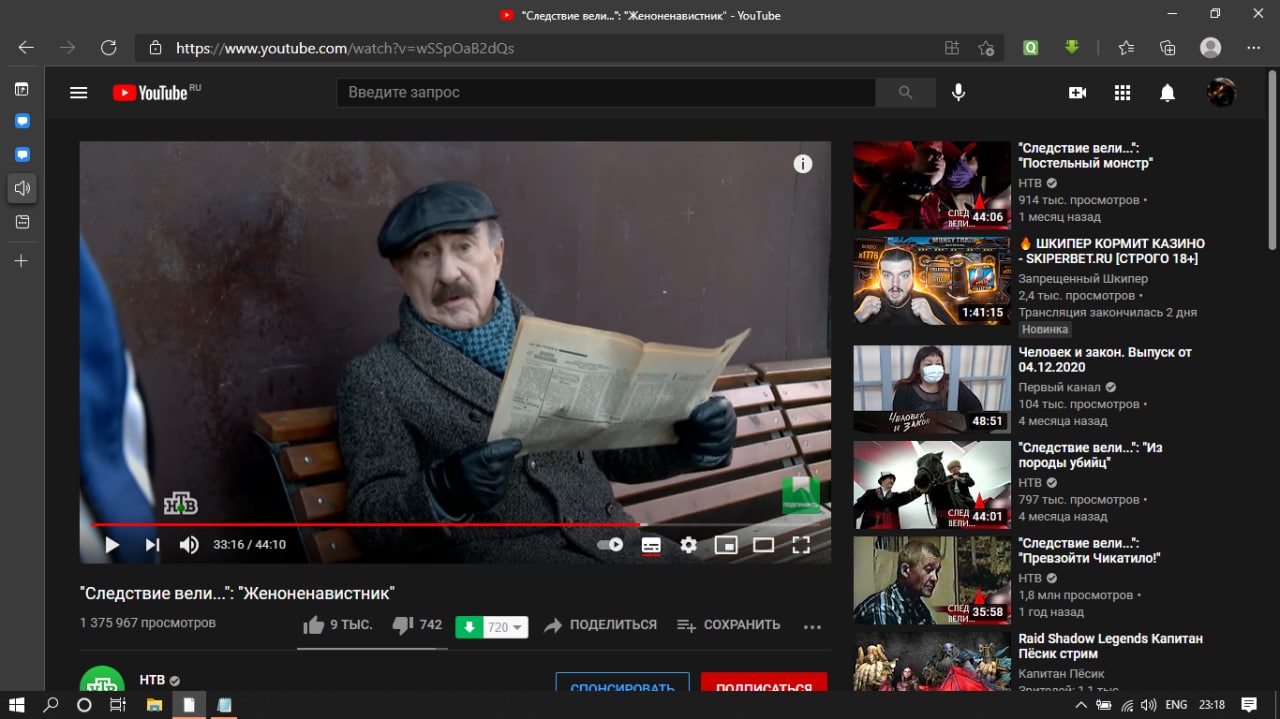
Task: Skip to the next video
Action: [x=152, y=545]
